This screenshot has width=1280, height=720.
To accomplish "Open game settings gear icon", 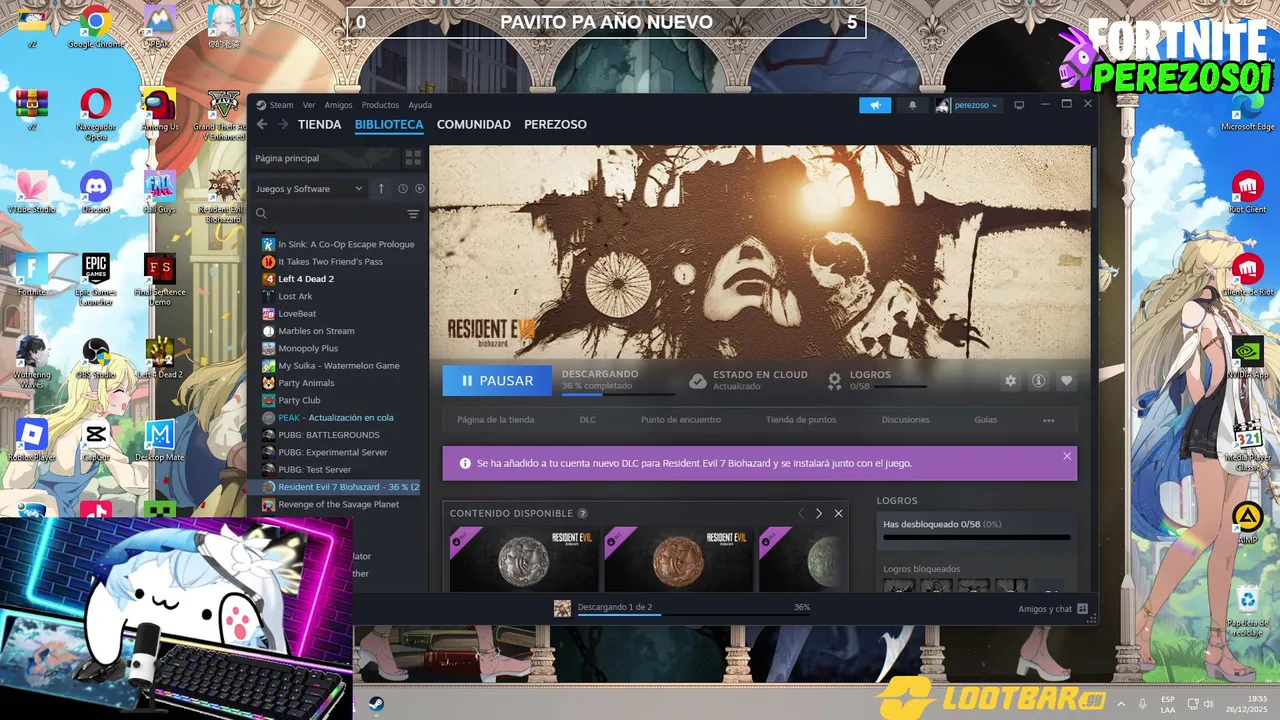I will [x=1010, y=381].
